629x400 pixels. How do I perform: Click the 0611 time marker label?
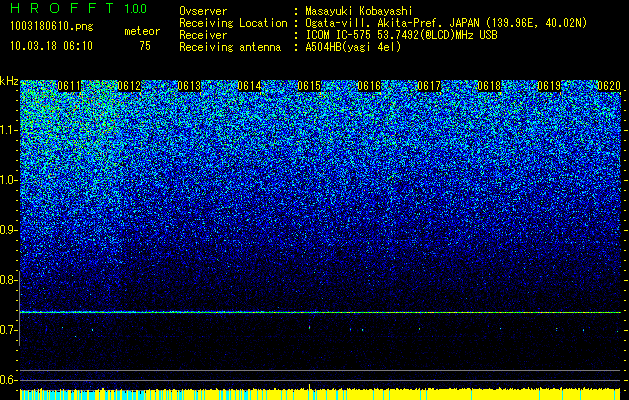click(69, 86)
